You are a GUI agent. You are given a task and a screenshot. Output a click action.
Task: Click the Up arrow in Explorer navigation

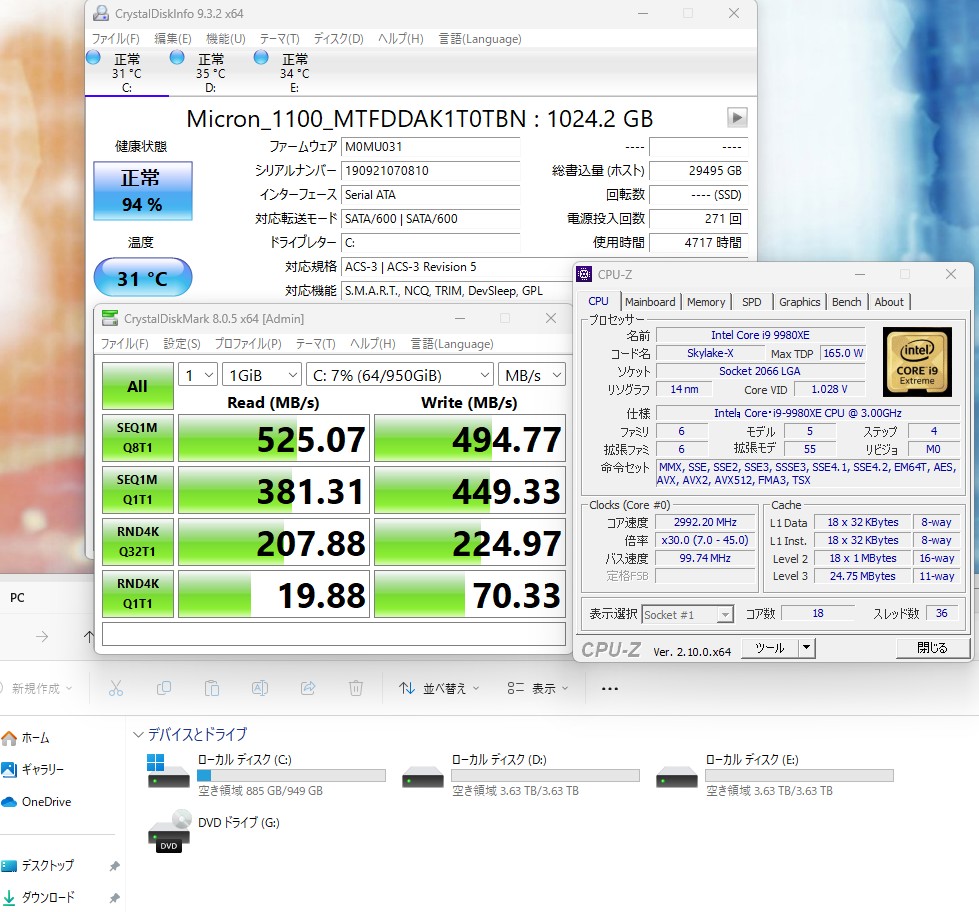tap(89, 637)
